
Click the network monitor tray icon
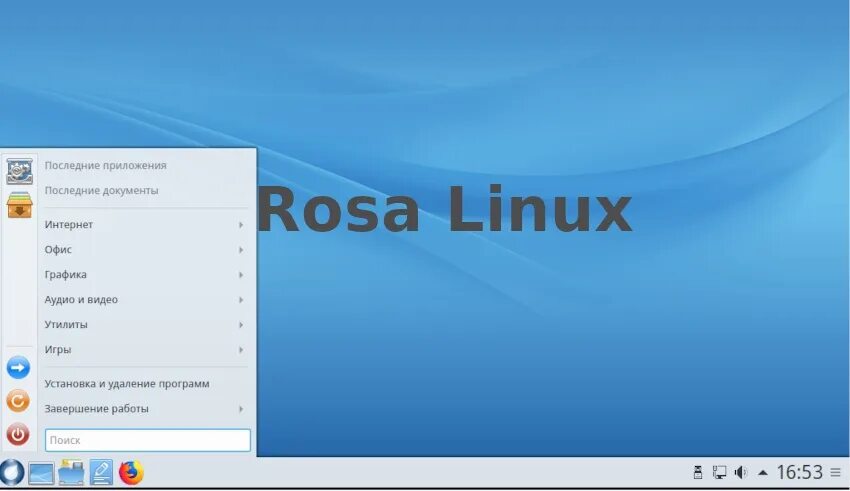719,473
